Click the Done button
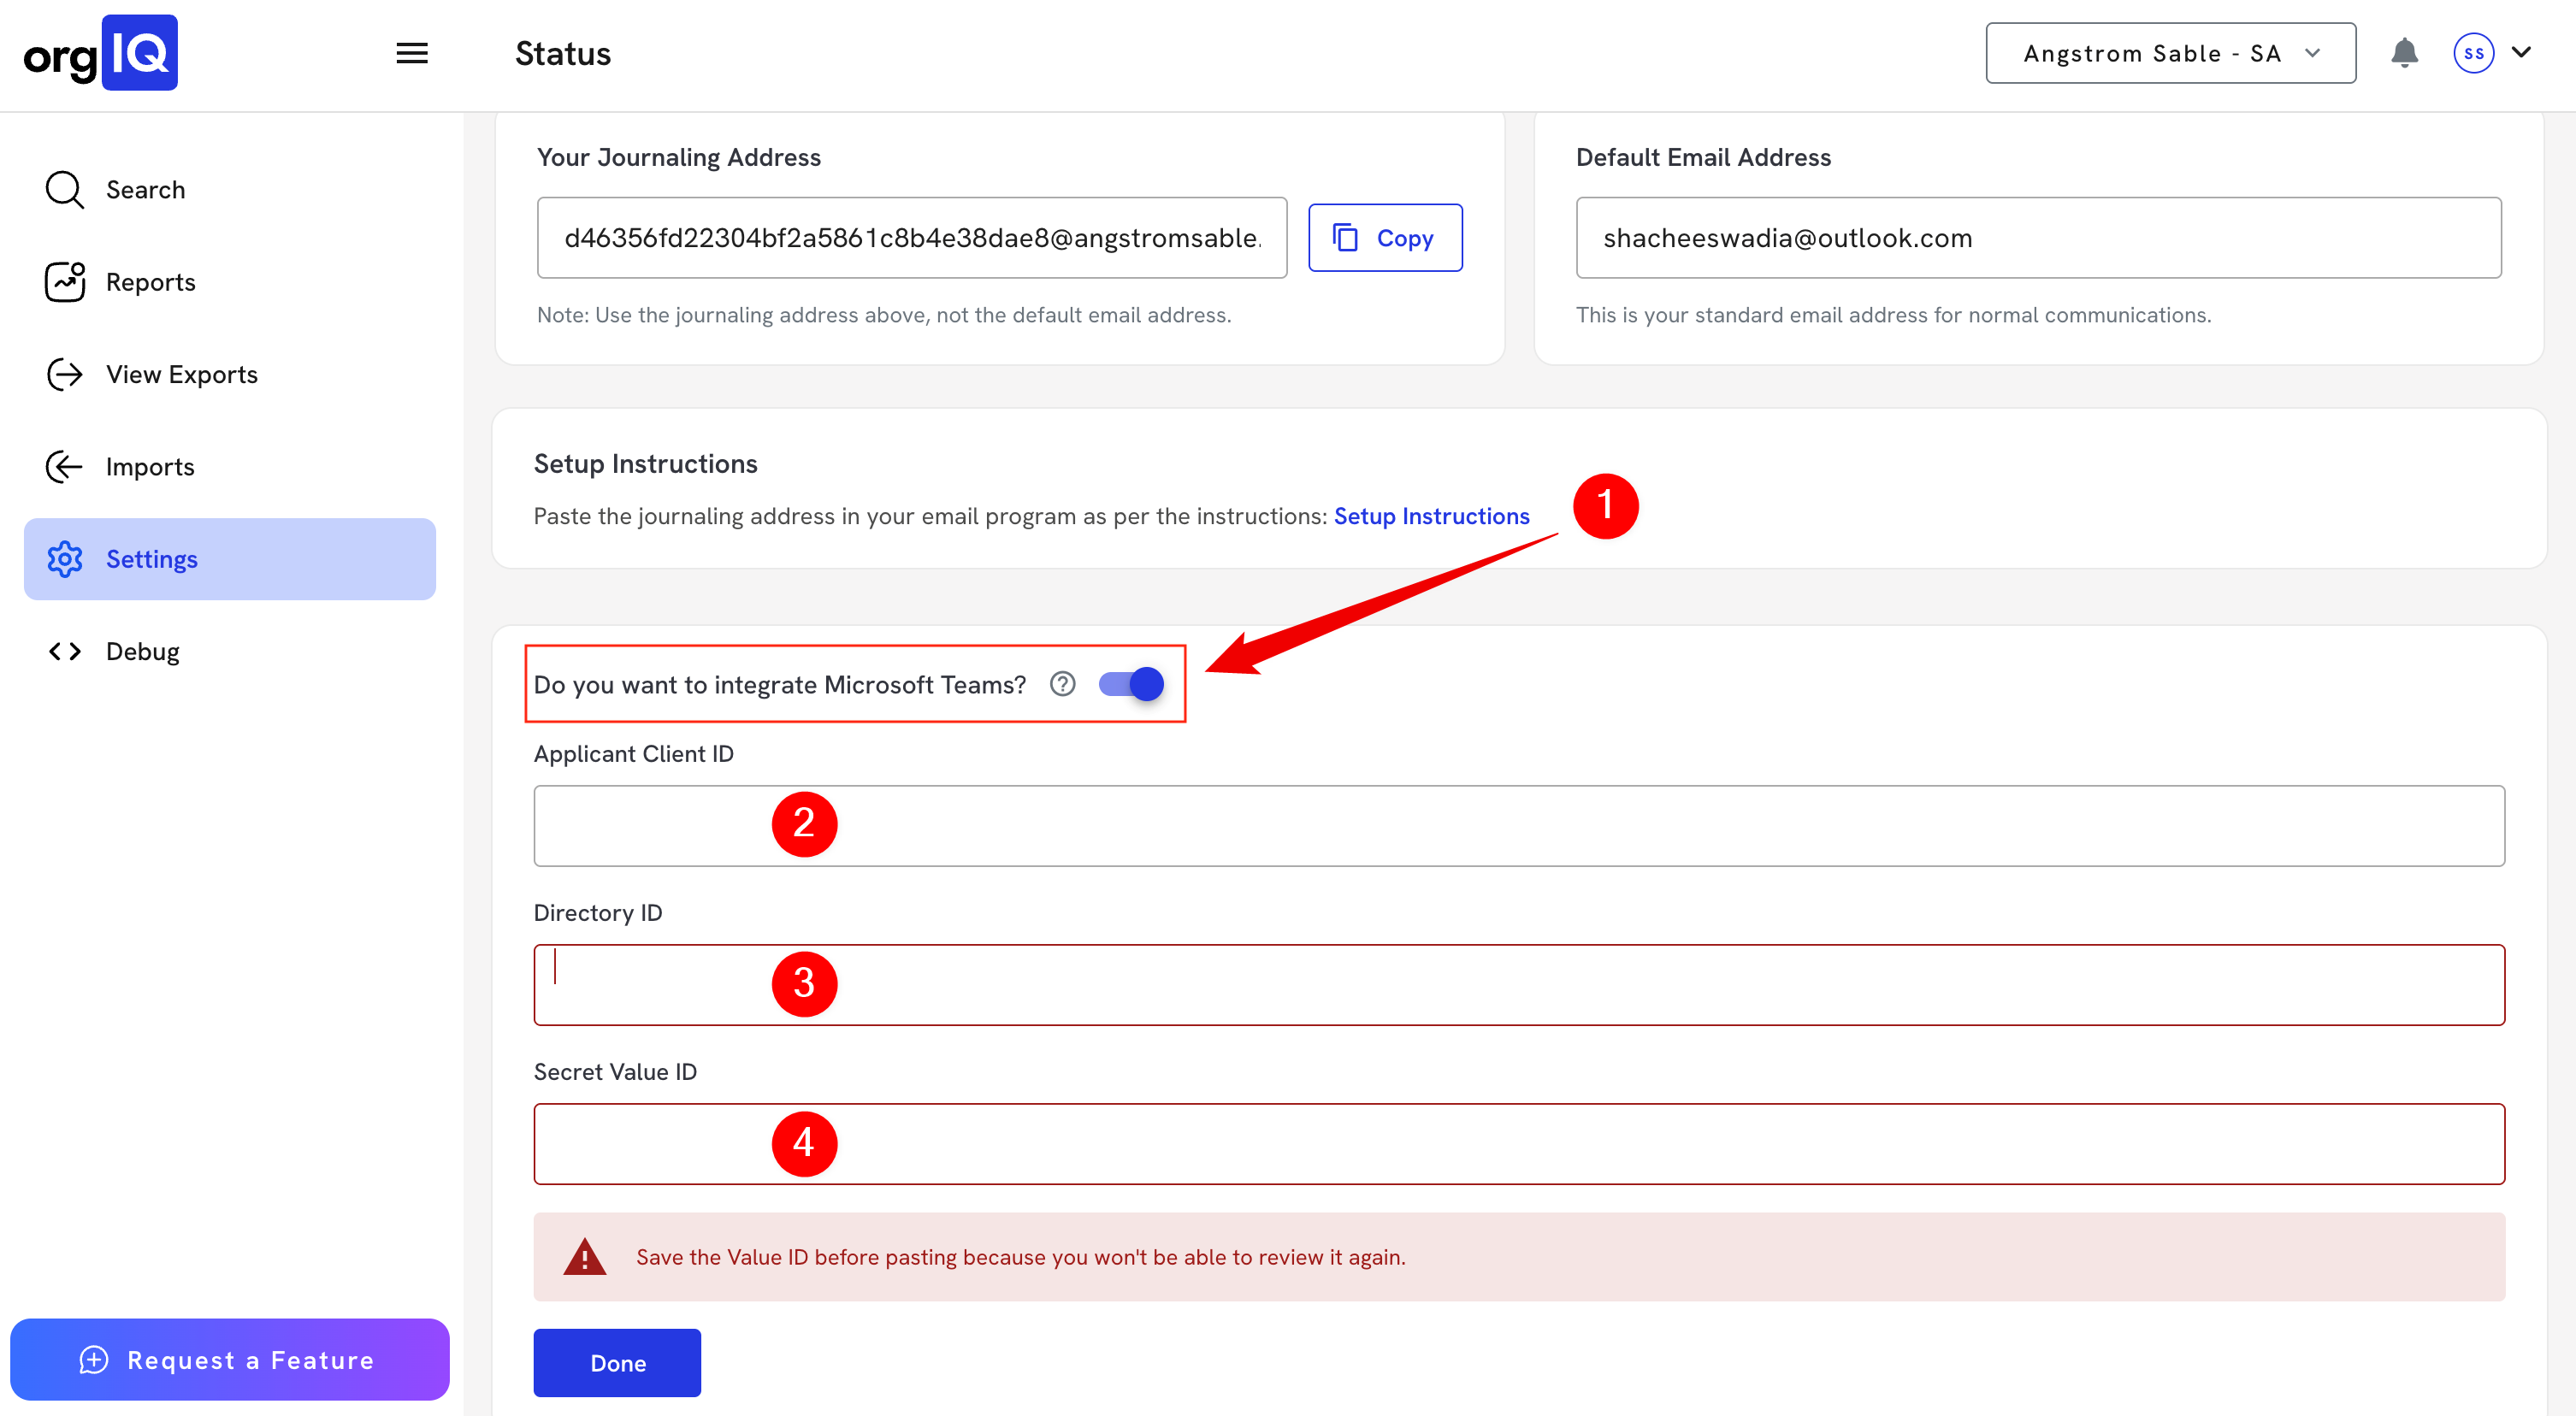Viewport: 2576px width, 1416px height. tap(617, 1363)
